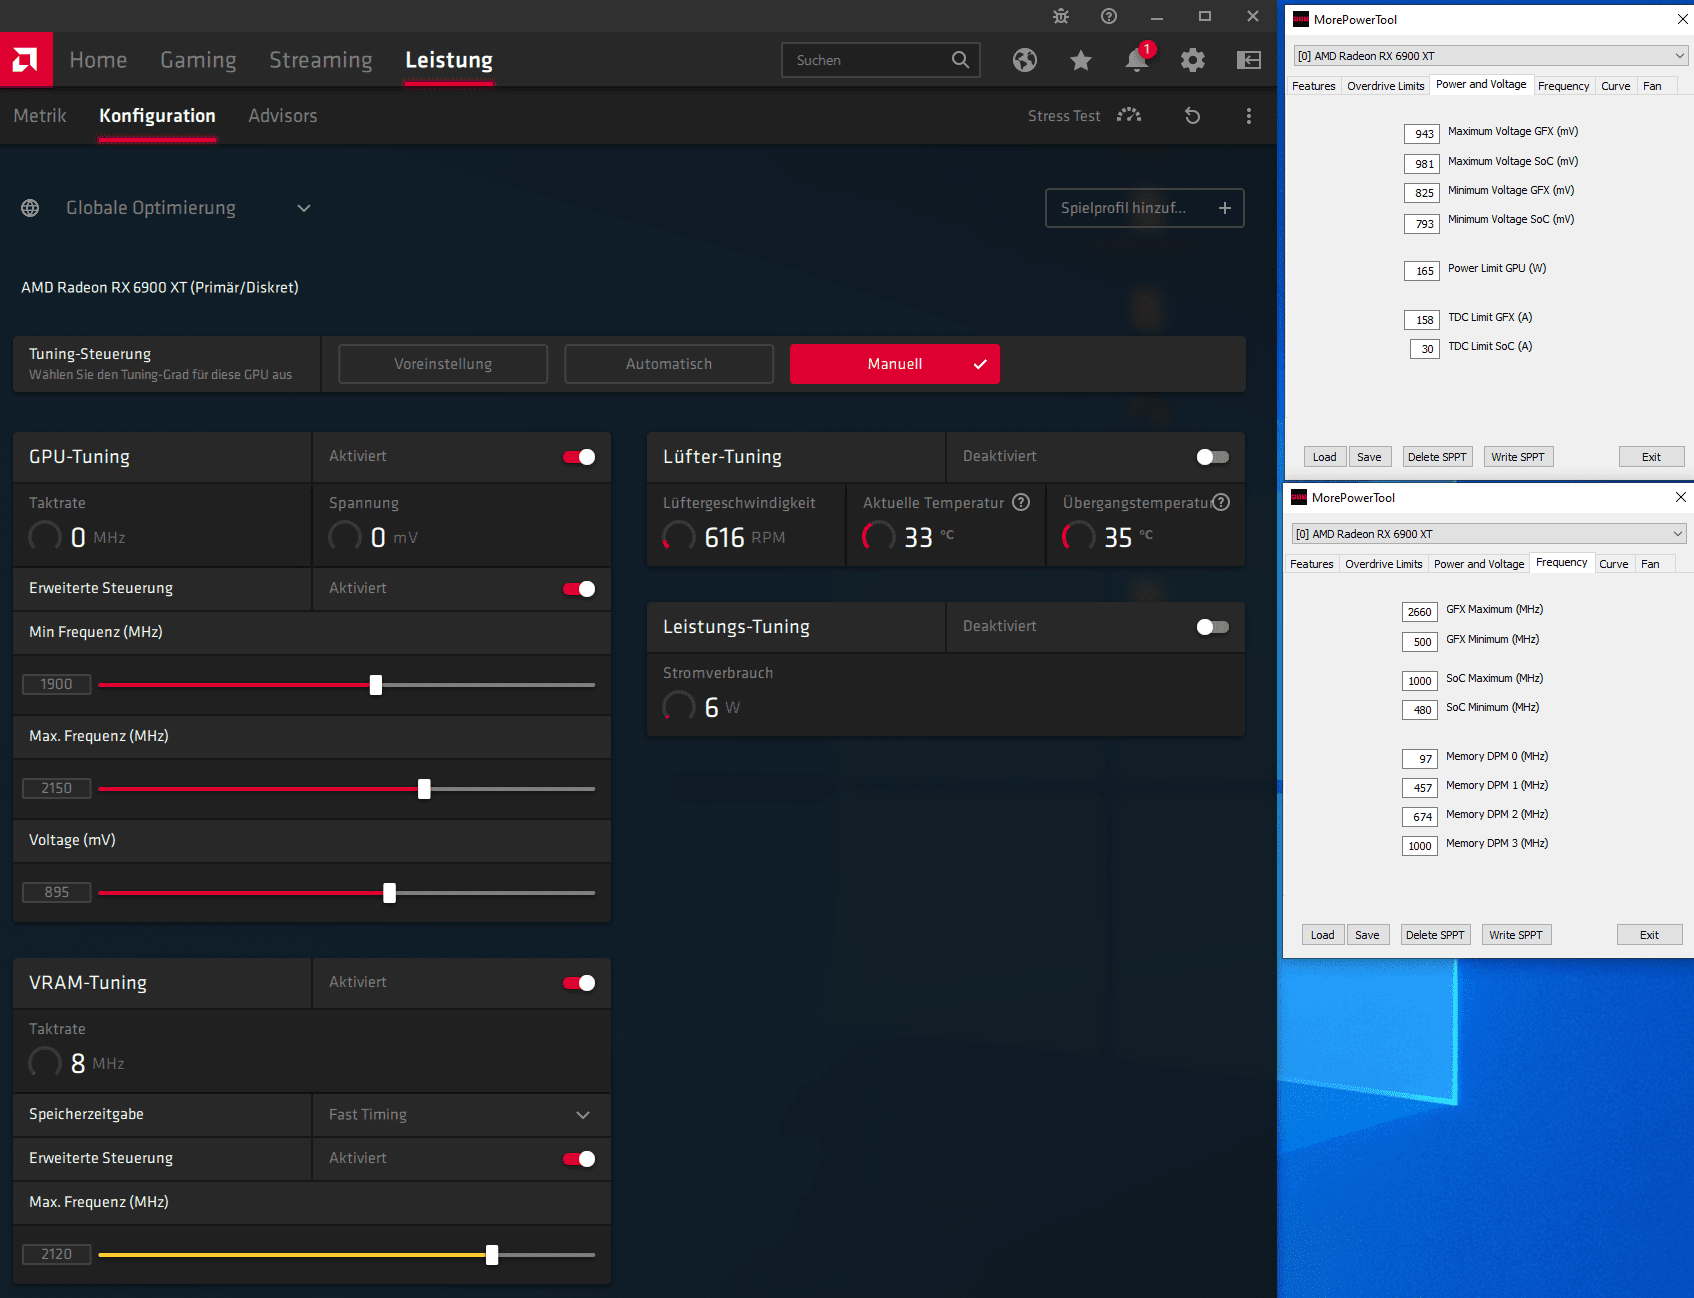Enable the Lüfter-Tuning switch
The width and height of the screenshot is (1694, 1298).
[x=1213, y=457]
